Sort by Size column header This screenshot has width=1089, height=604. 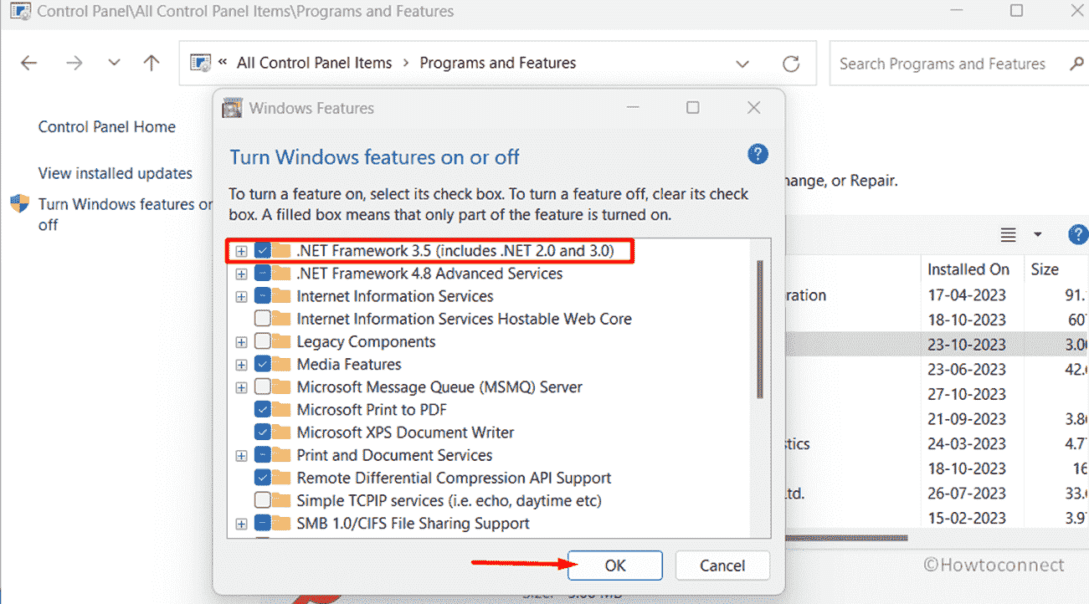(x=1045, y=269)
